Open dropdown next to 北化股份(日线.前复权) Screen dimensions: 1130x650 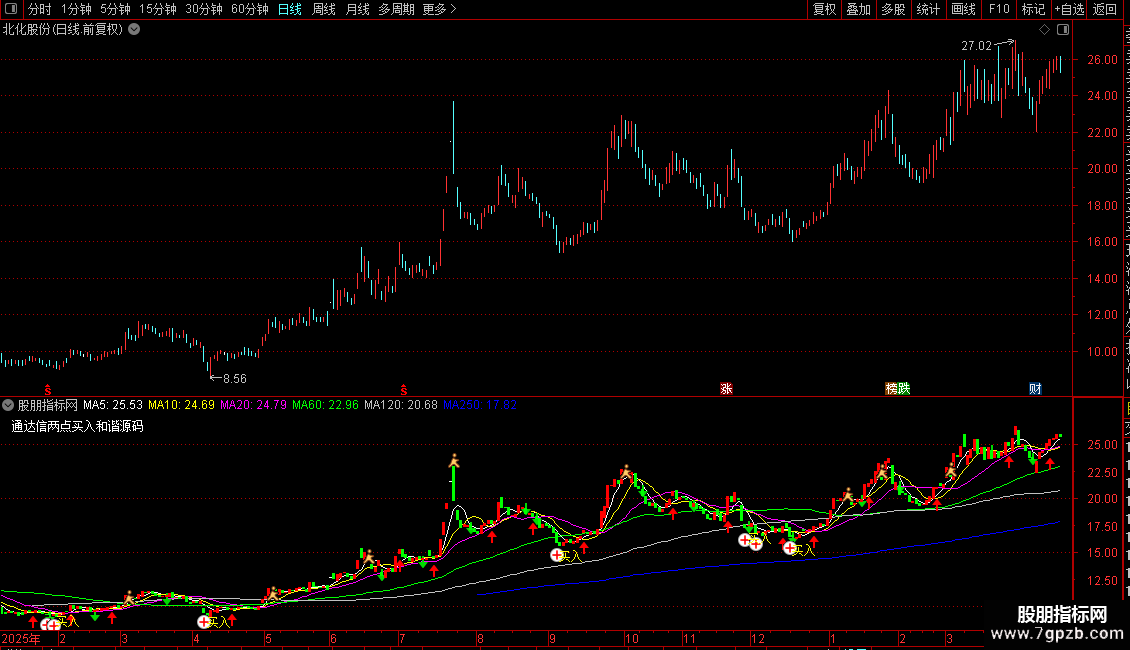coord(134,30)
